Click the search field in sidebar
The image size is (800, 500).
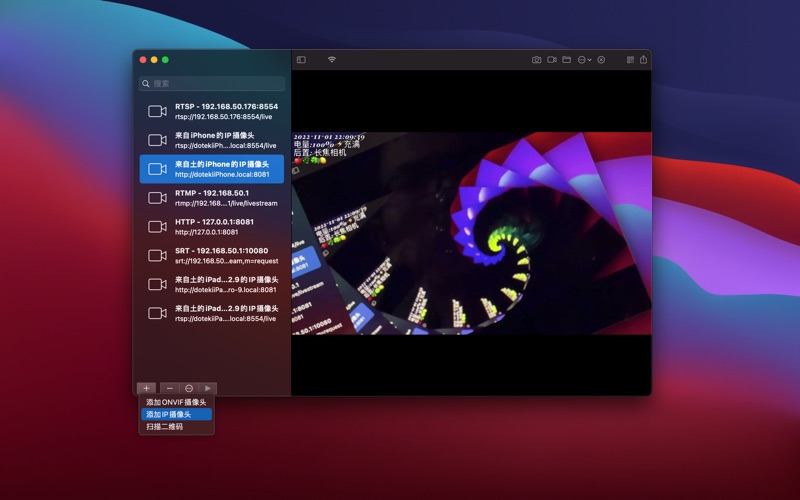click(212, 84)
